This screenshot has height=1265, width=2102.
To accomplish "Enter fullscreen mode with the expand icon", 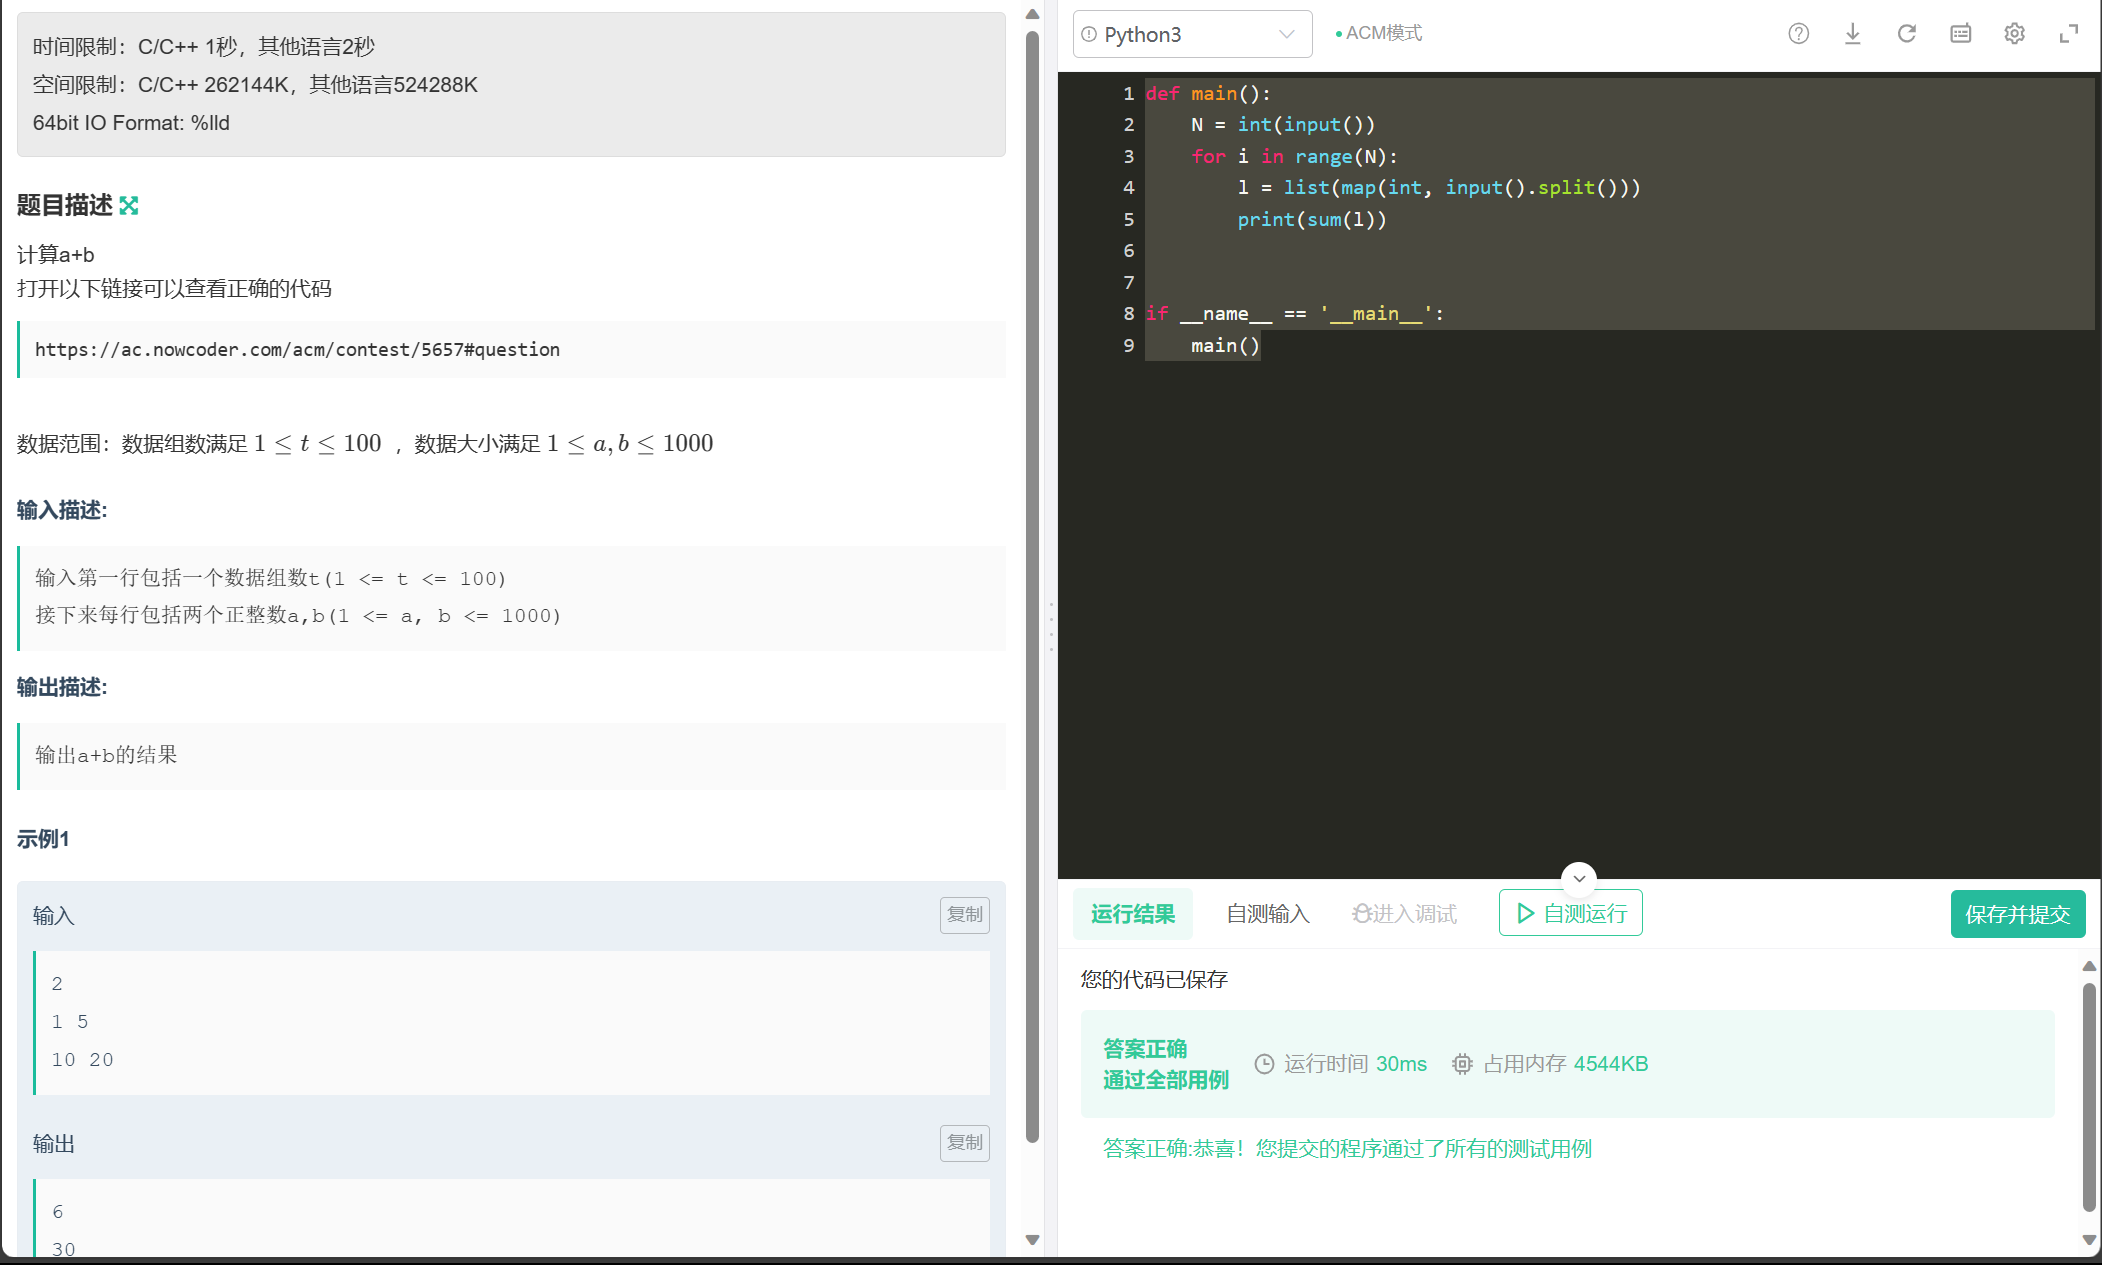I will pos(2068,33).
